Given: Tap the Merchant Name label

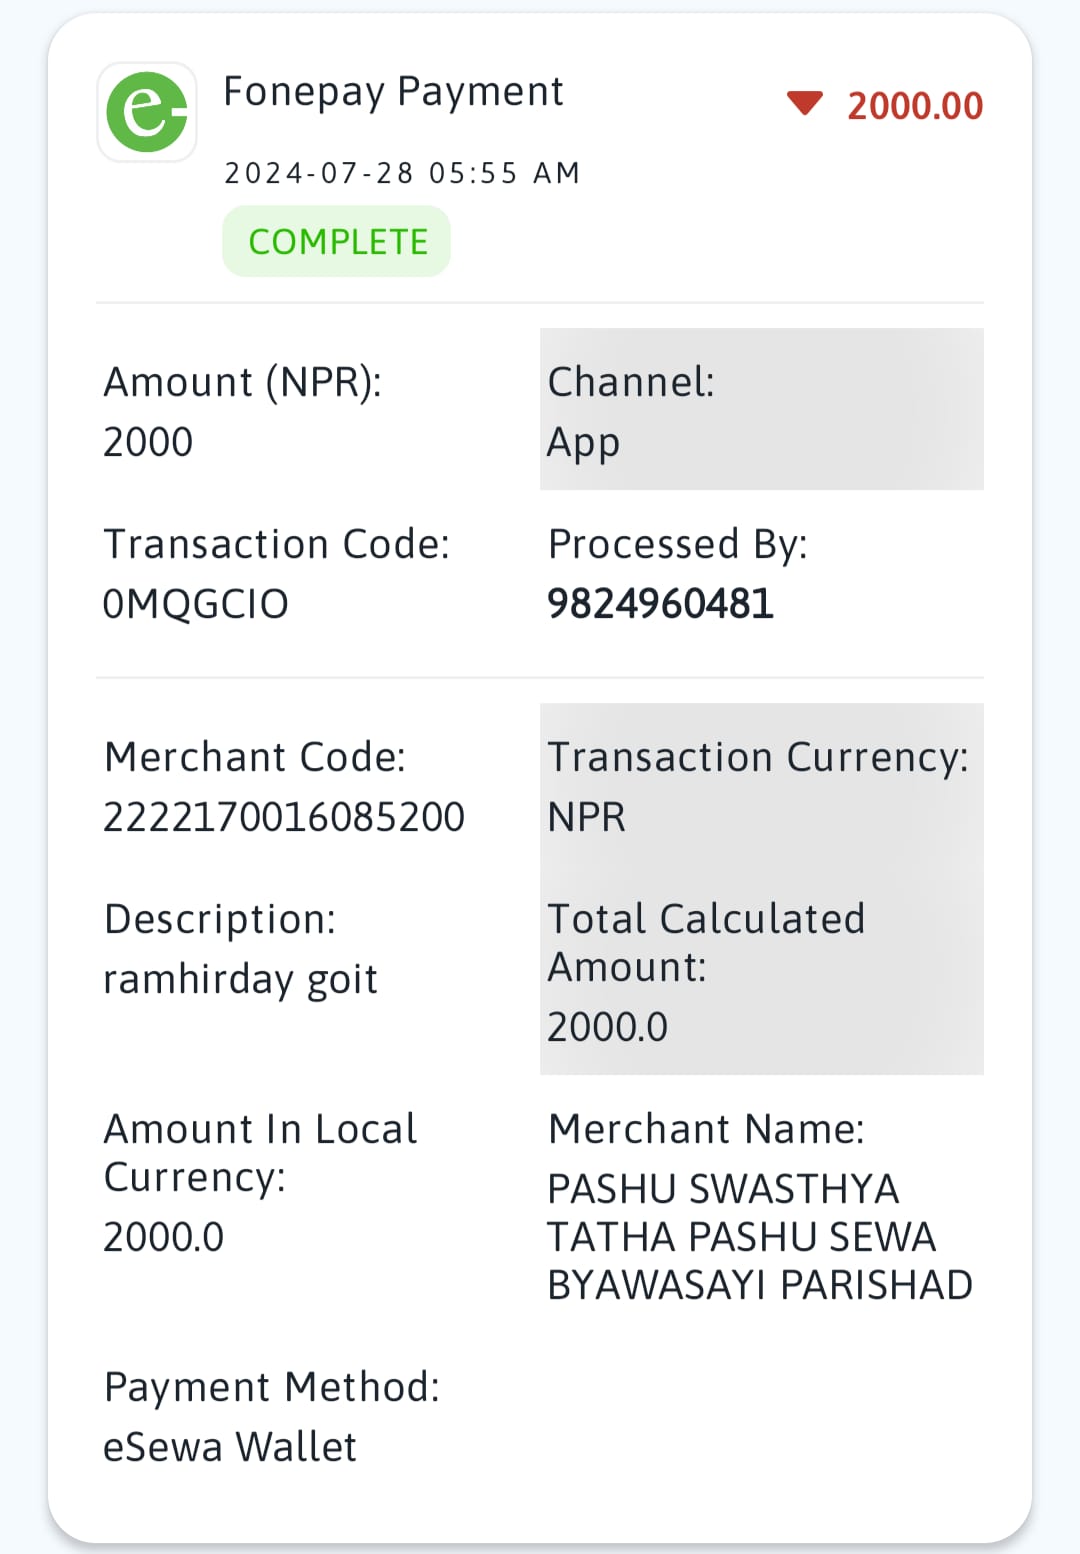Looking at the screenshot, I should click(x=706, y=1129).
